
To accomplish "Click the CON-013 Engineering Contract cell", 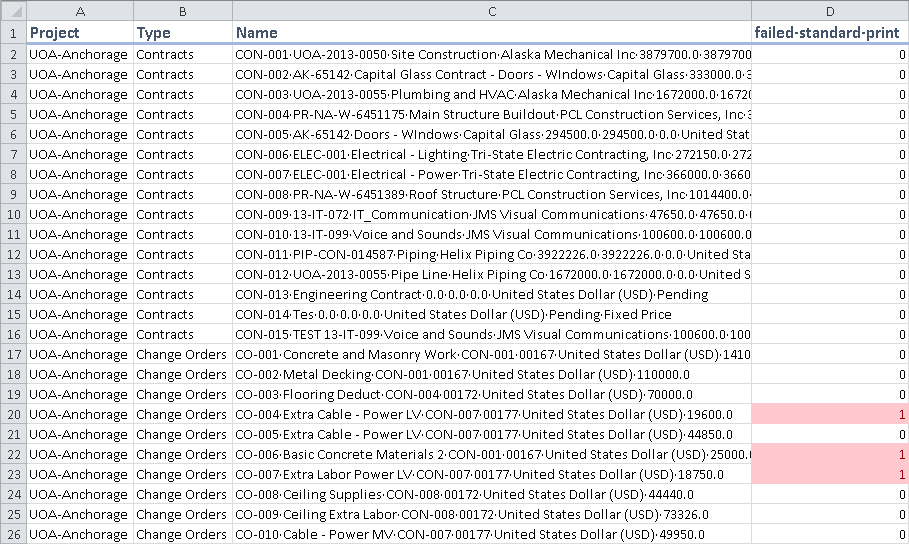I will pos(492,295).
